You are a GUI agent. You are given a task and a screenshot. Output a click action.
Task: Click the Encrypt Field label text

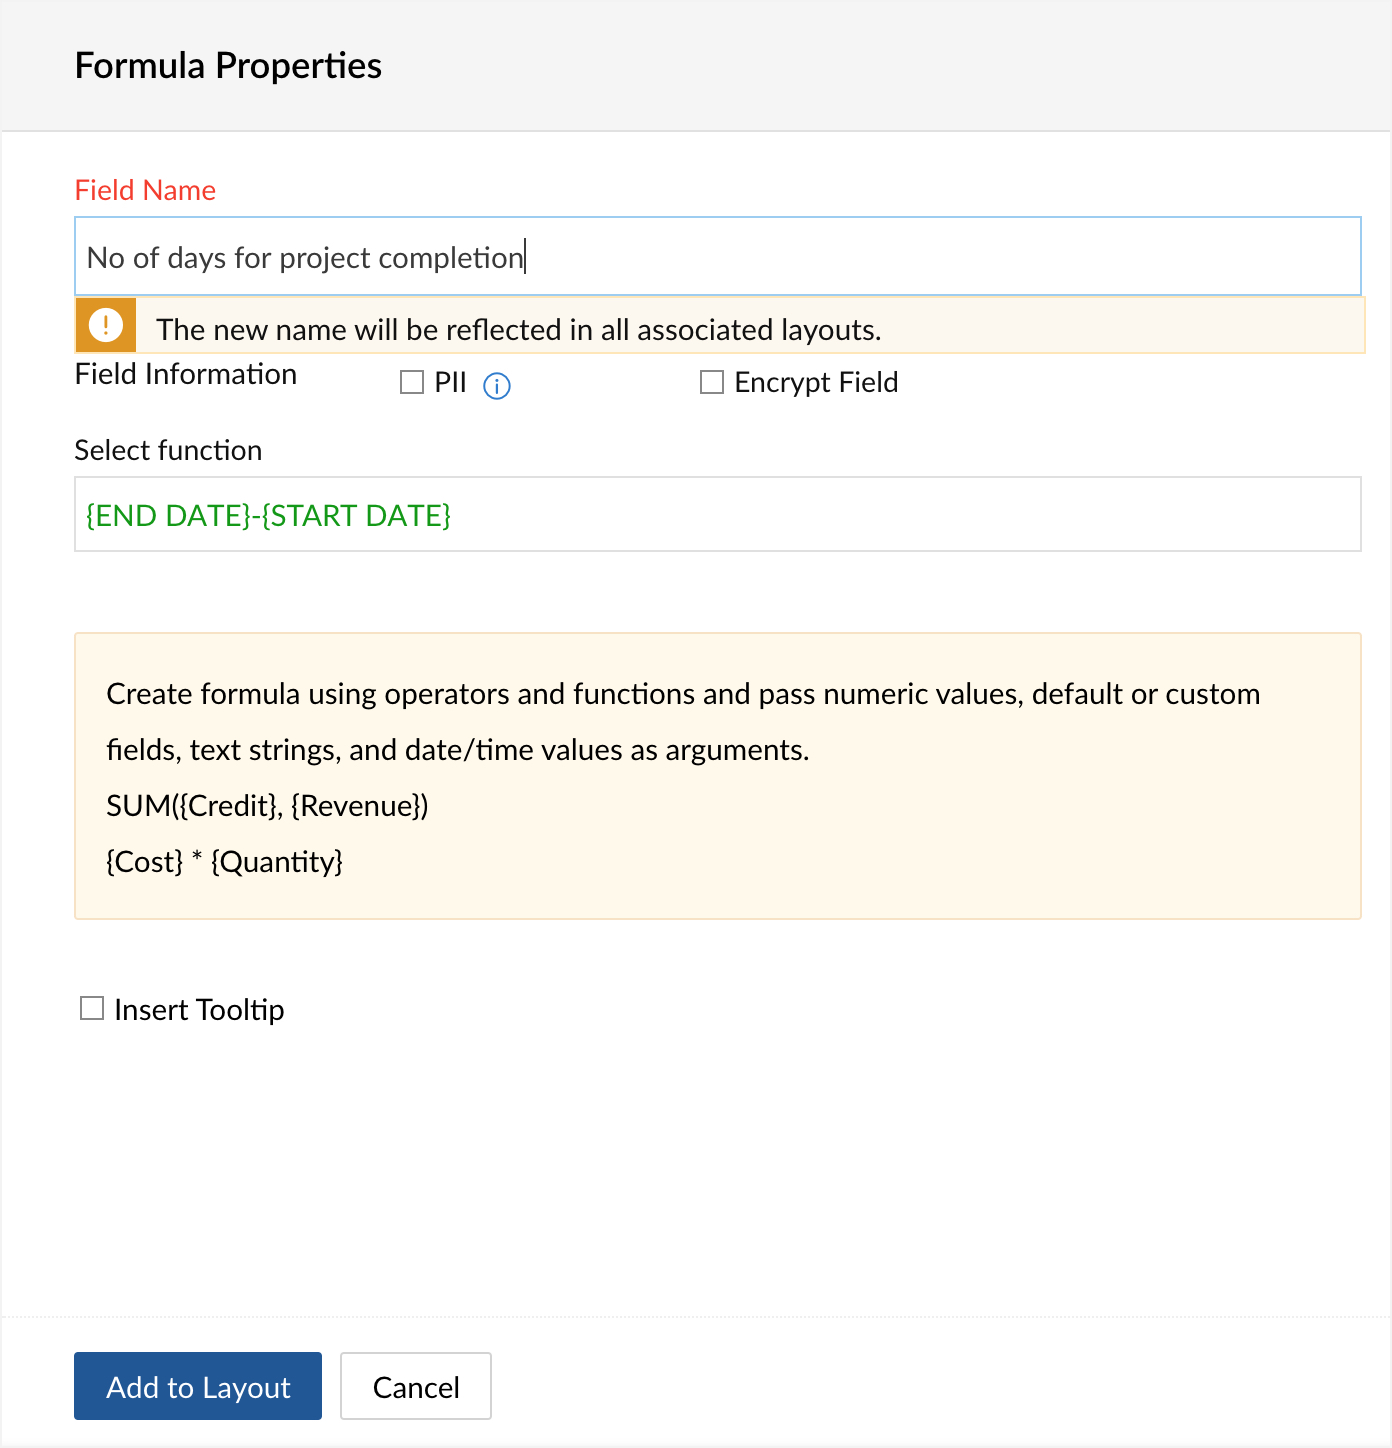816,382
